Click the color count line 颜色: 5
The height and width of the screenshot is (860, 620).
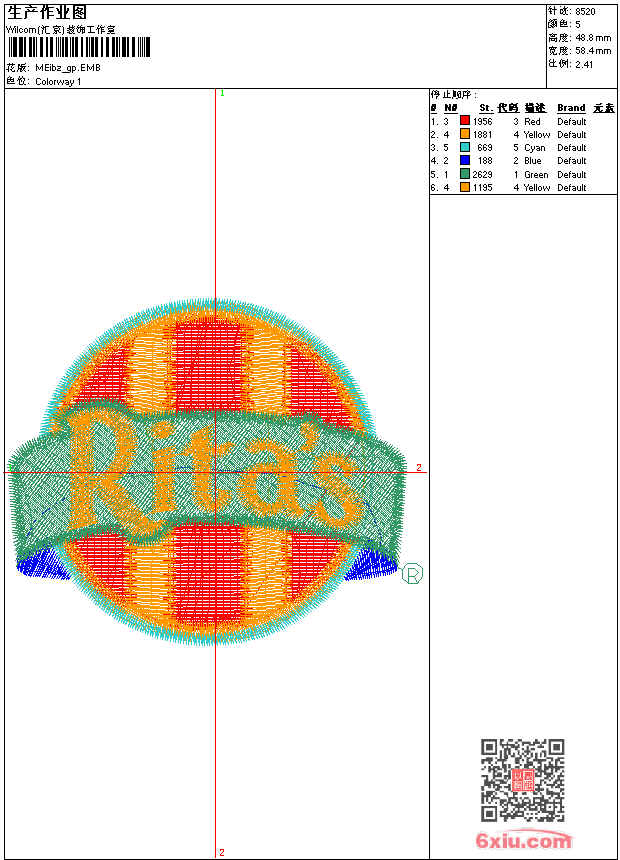click(564, 24)
